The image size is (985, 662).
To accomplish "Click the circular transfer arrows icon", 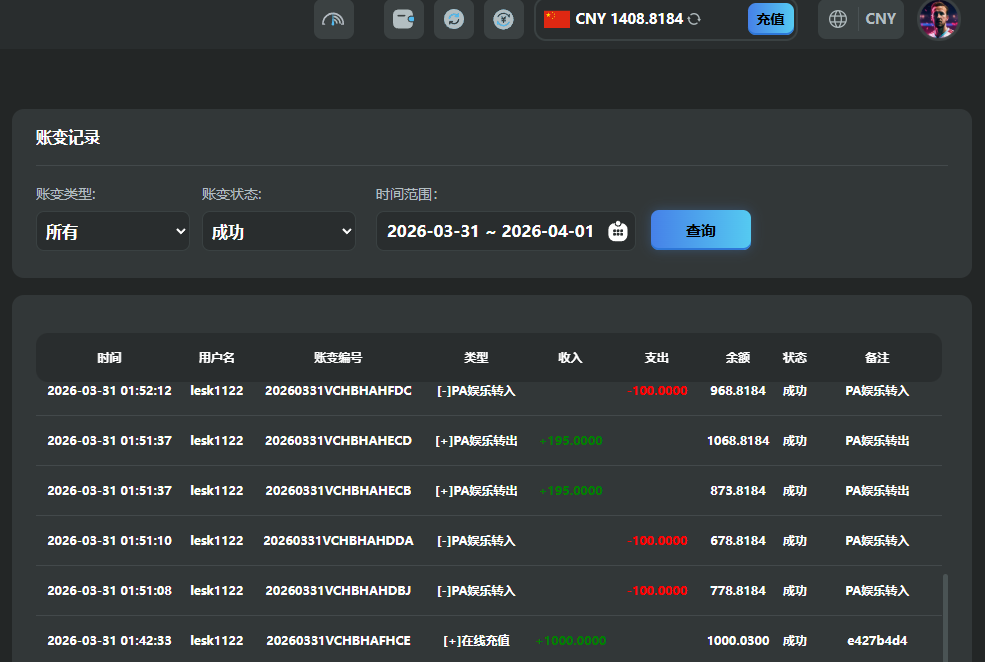I will click(454, 19).
